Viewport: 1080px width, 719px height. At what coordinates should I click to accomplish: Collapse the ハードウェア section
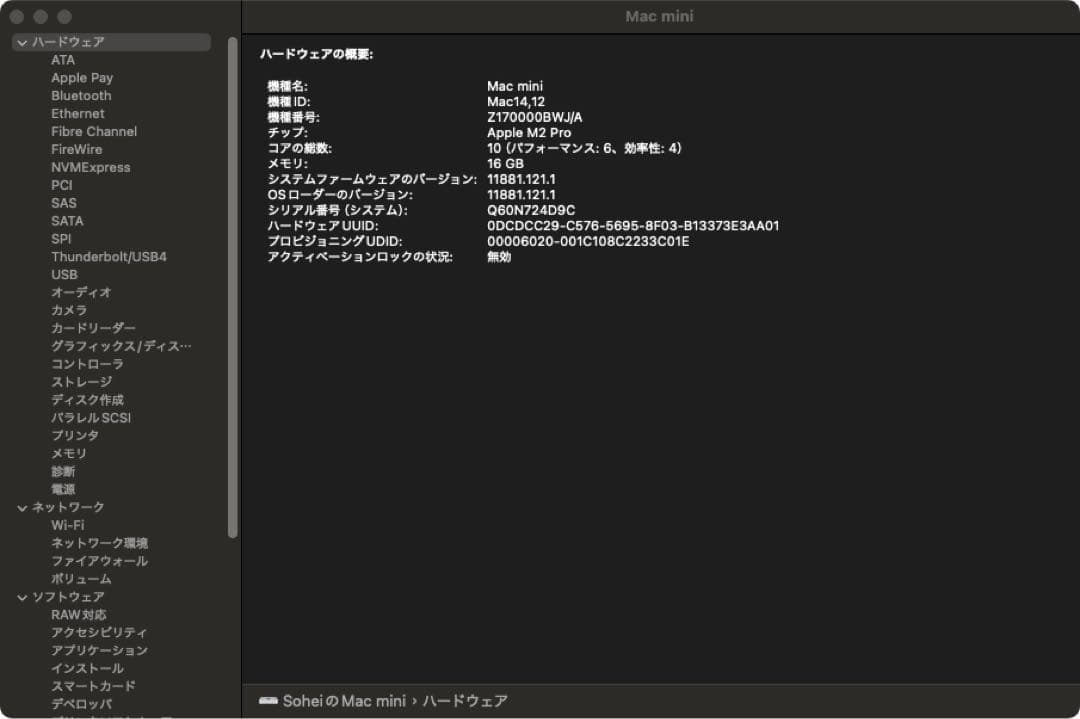click(21, 42)
